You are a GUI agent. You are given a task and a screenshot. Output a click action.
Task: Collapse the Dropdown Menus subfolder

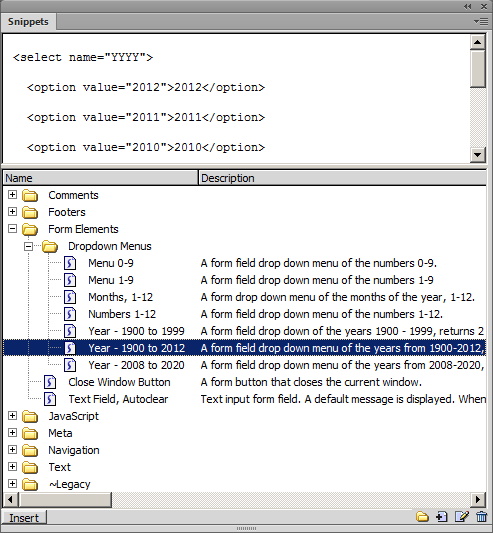pos(29,246)
